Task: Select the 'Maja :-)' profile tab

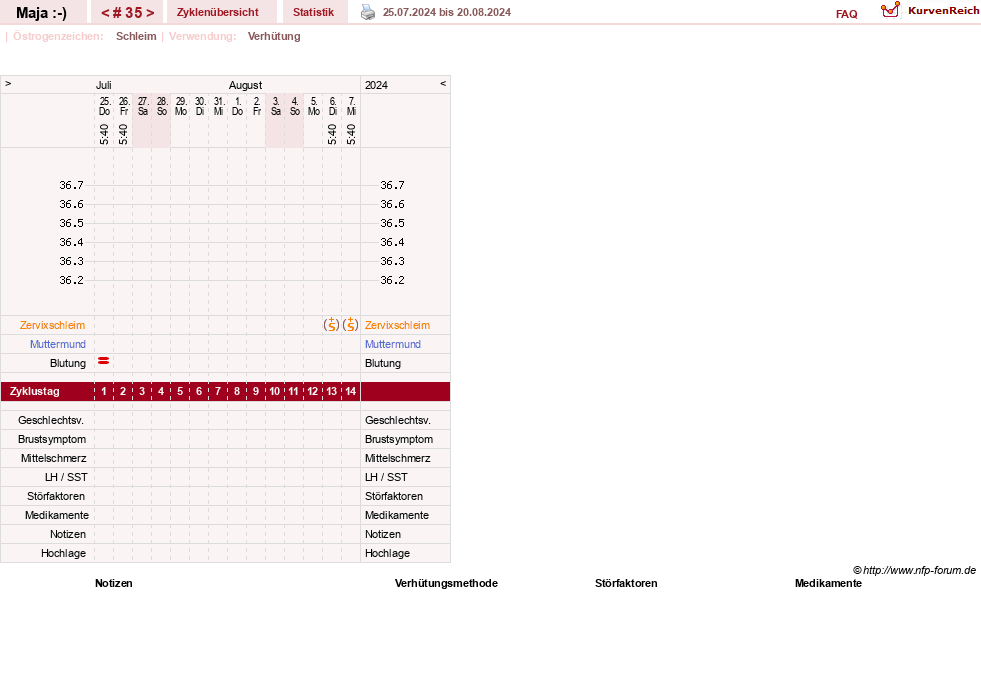Action: (41, 13)
